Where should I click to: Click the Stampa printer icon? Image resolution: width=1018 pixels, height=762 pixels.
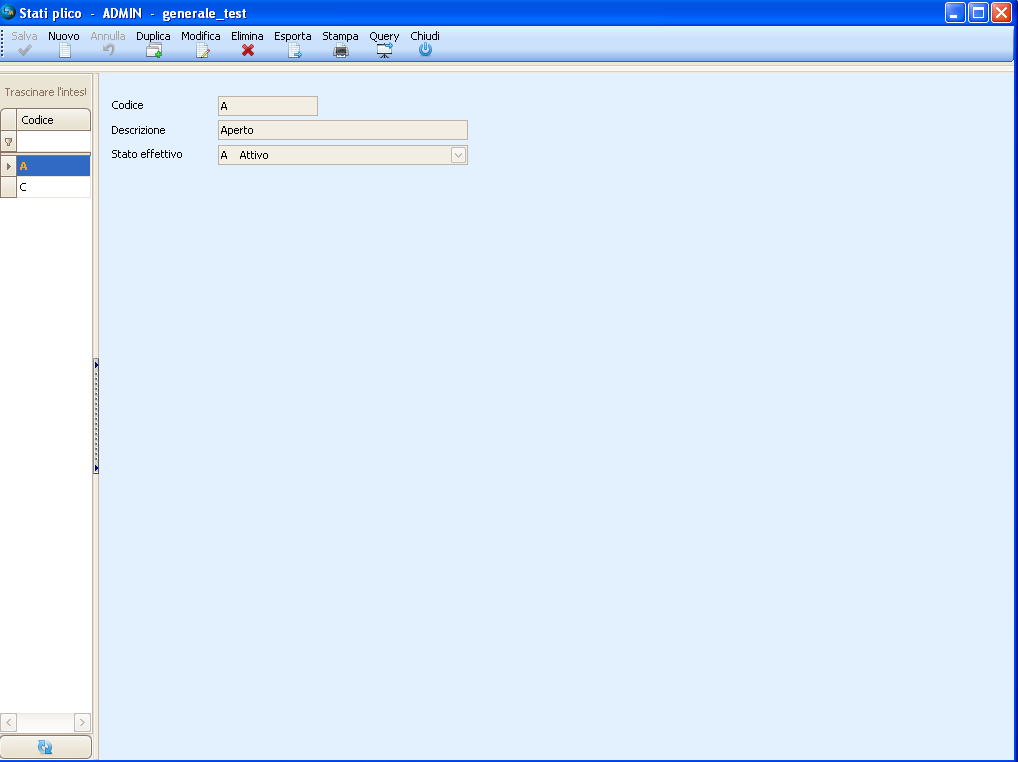click(x=341, y=50)
